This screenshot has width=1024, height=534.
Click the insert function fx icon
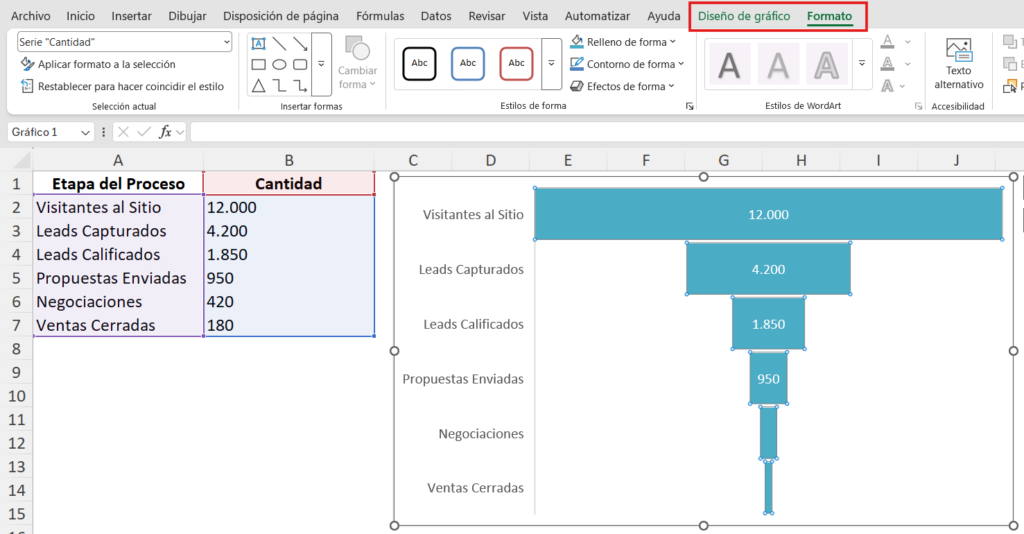coord(165,132)
